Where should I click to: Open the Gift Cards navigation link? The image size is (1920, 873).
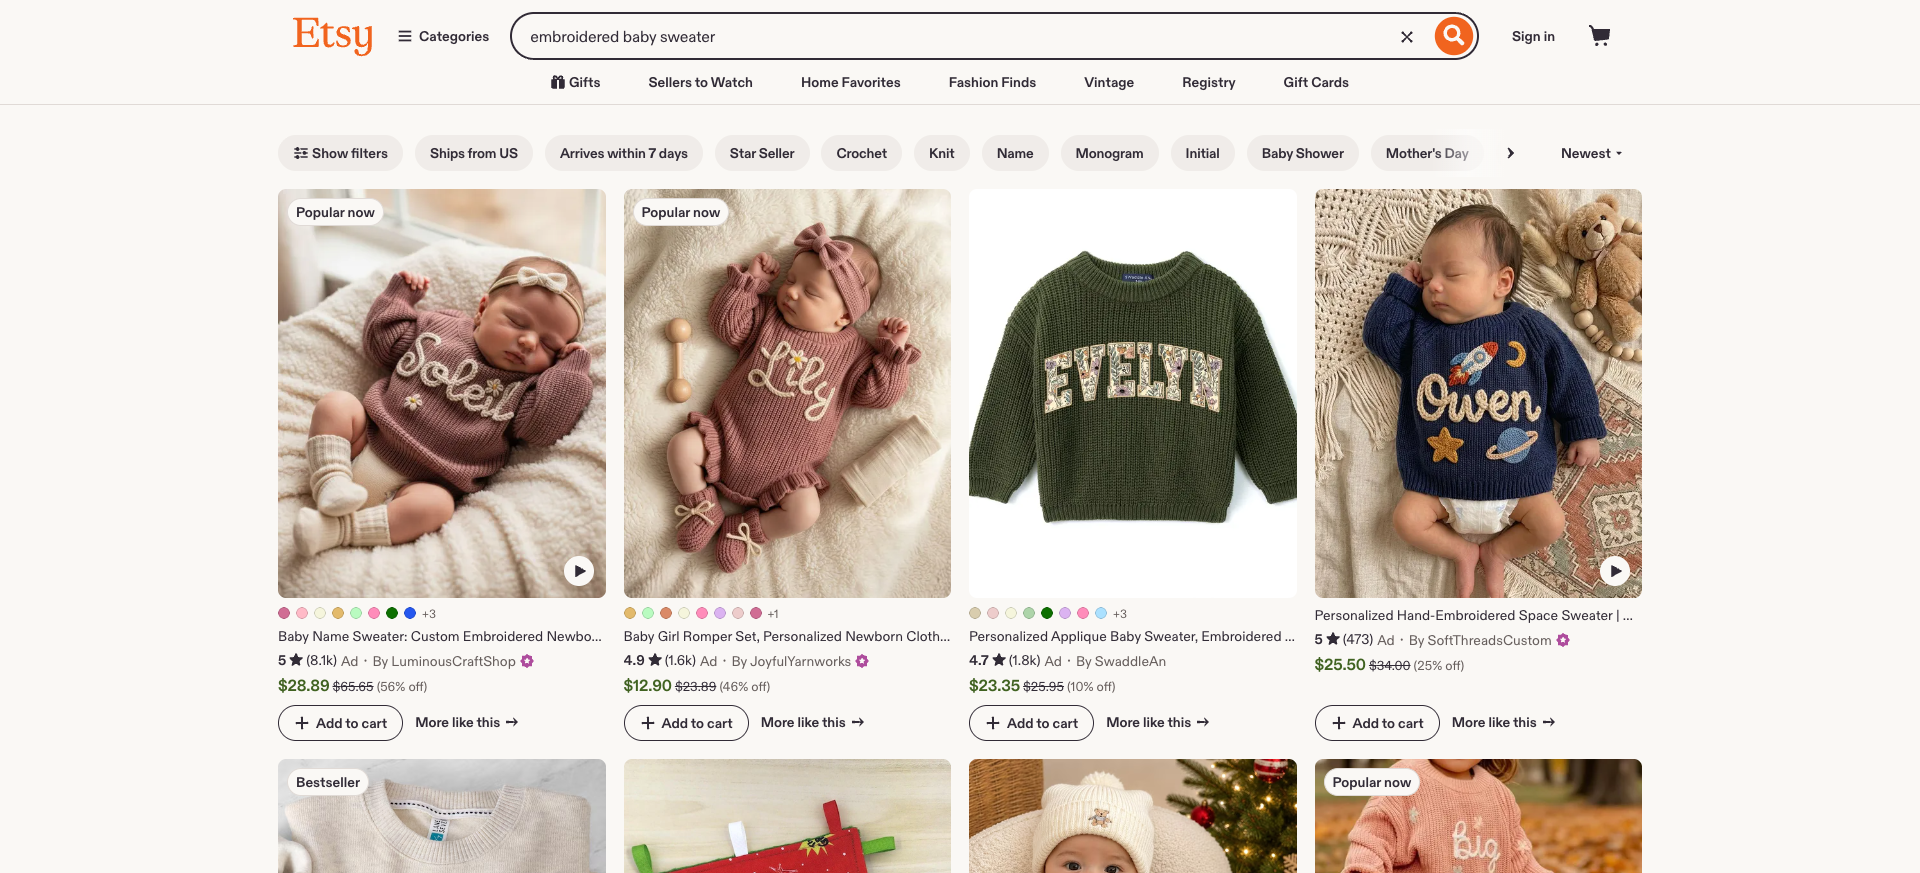1316,82
